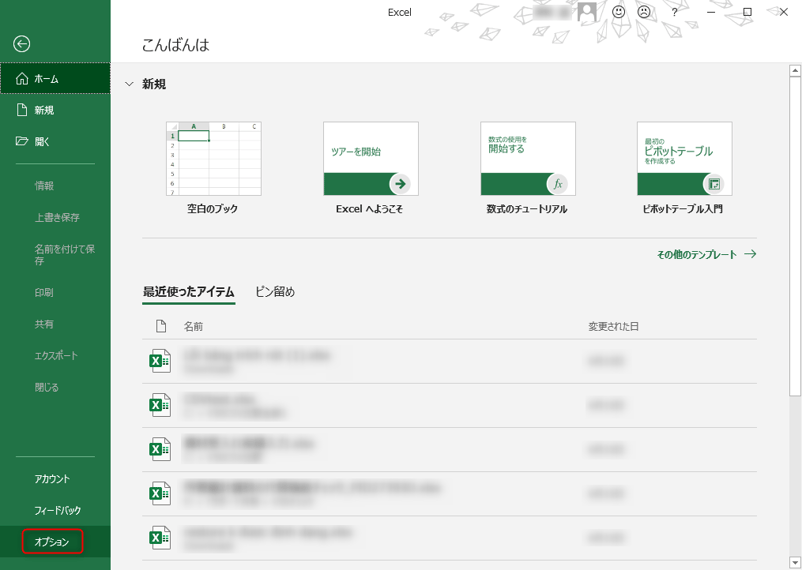Select エクスポート in the sidebar
Viewport: 802px width, 570px height.
(x=55, y=356)
